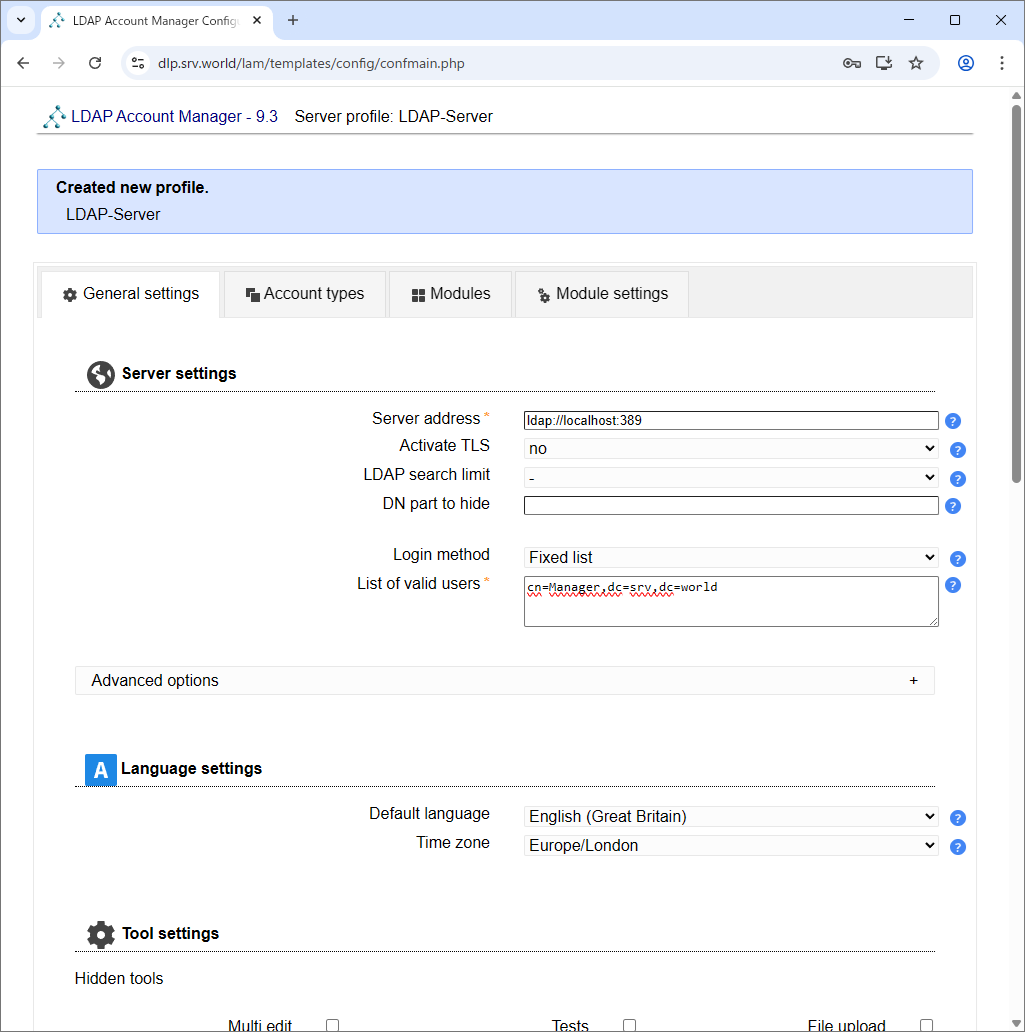Reload the page
Viewport: 1025px width, 1032px height.
click(x=95, y=63)
